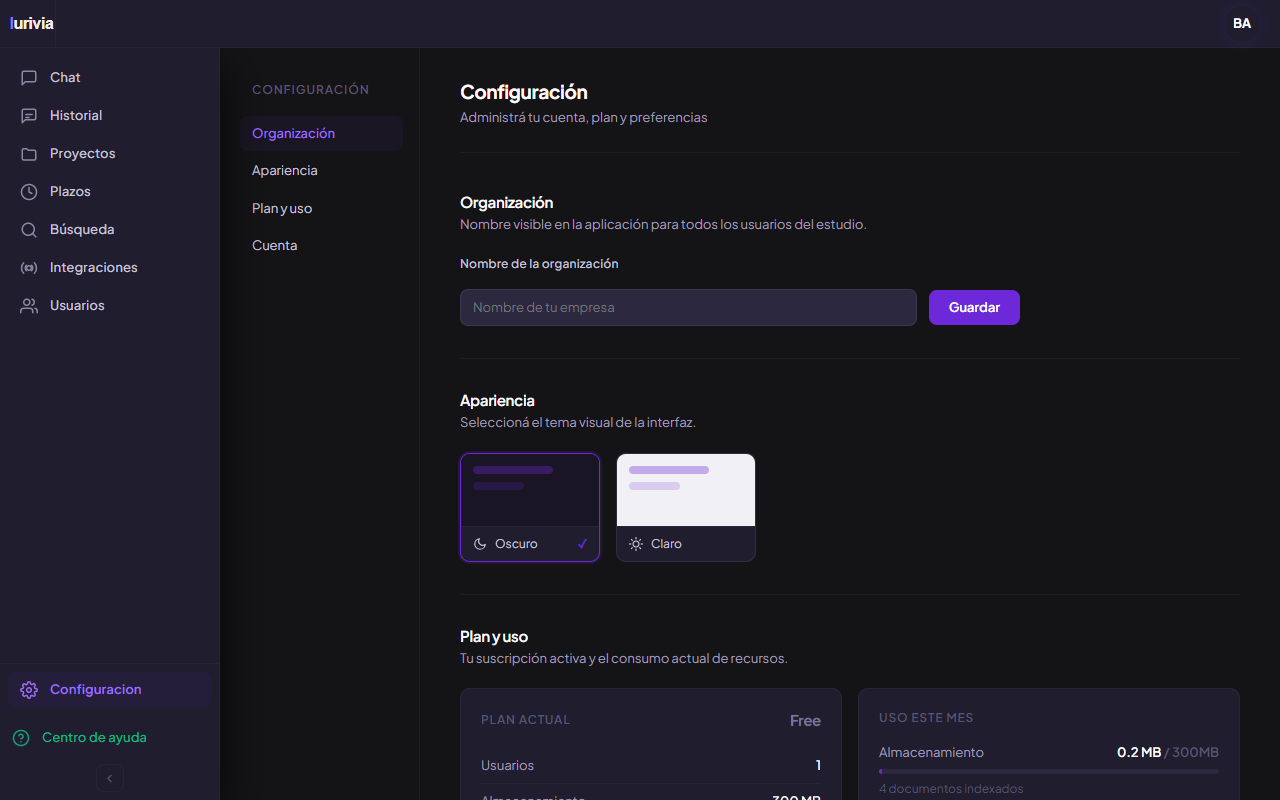Open Usuarios management

110,306
